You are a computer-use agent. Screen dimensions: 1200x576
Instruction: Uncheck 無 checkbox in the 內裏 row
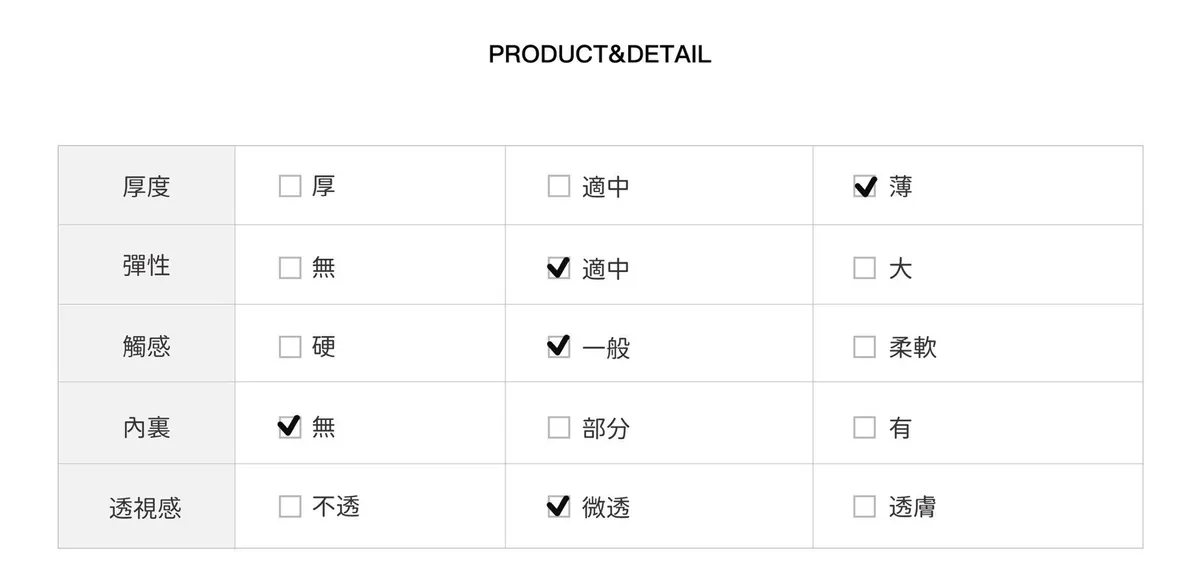[x=290, y=428]
